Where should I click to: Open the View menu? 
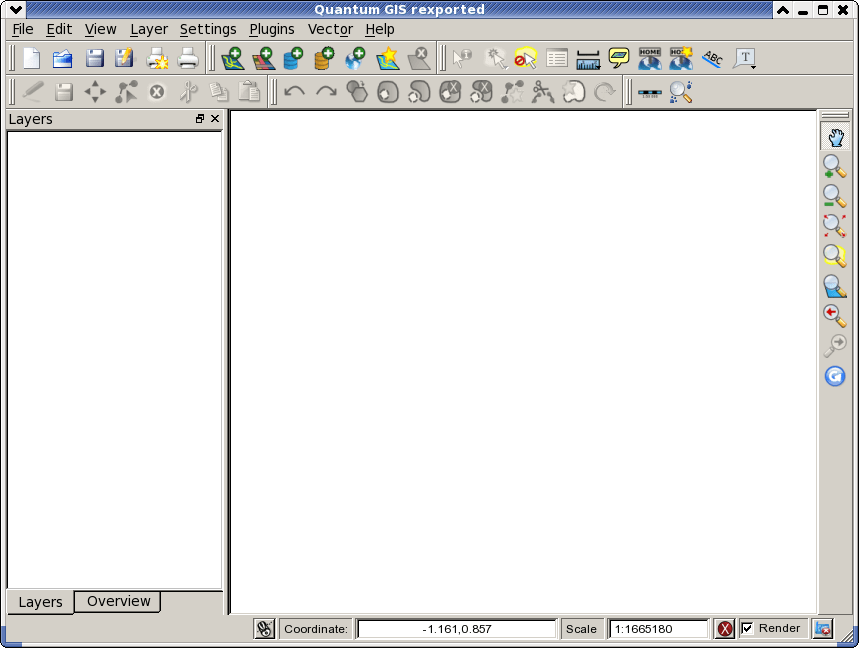tap(100, 30)
